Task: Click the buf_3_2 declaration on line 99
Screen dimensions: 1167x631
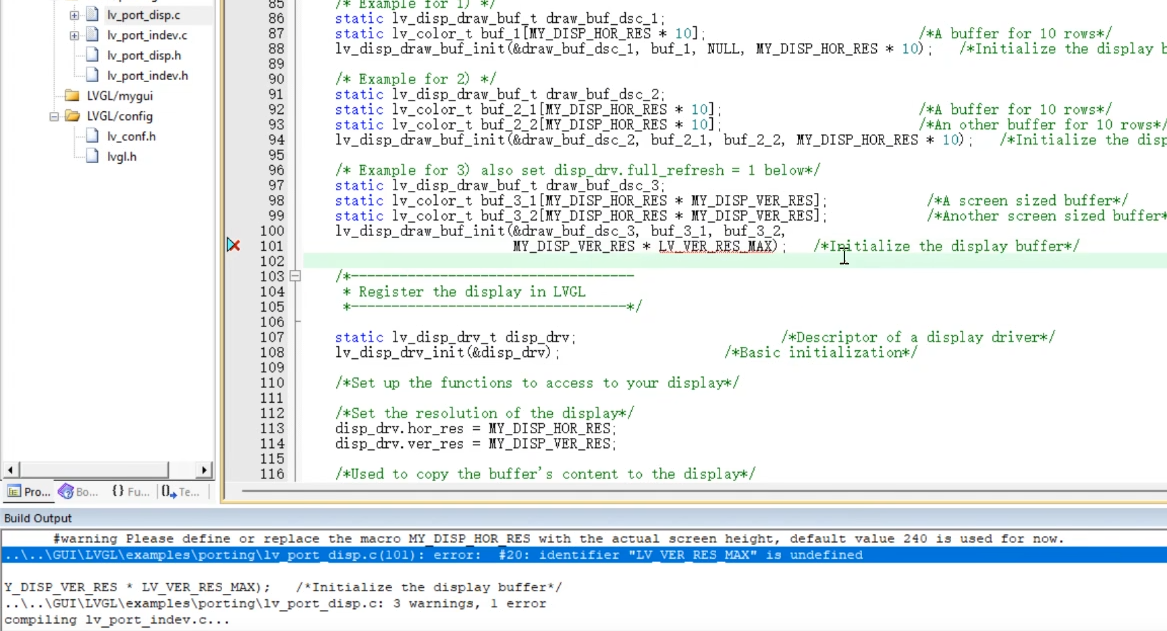Action: click(x=581, y=216)
